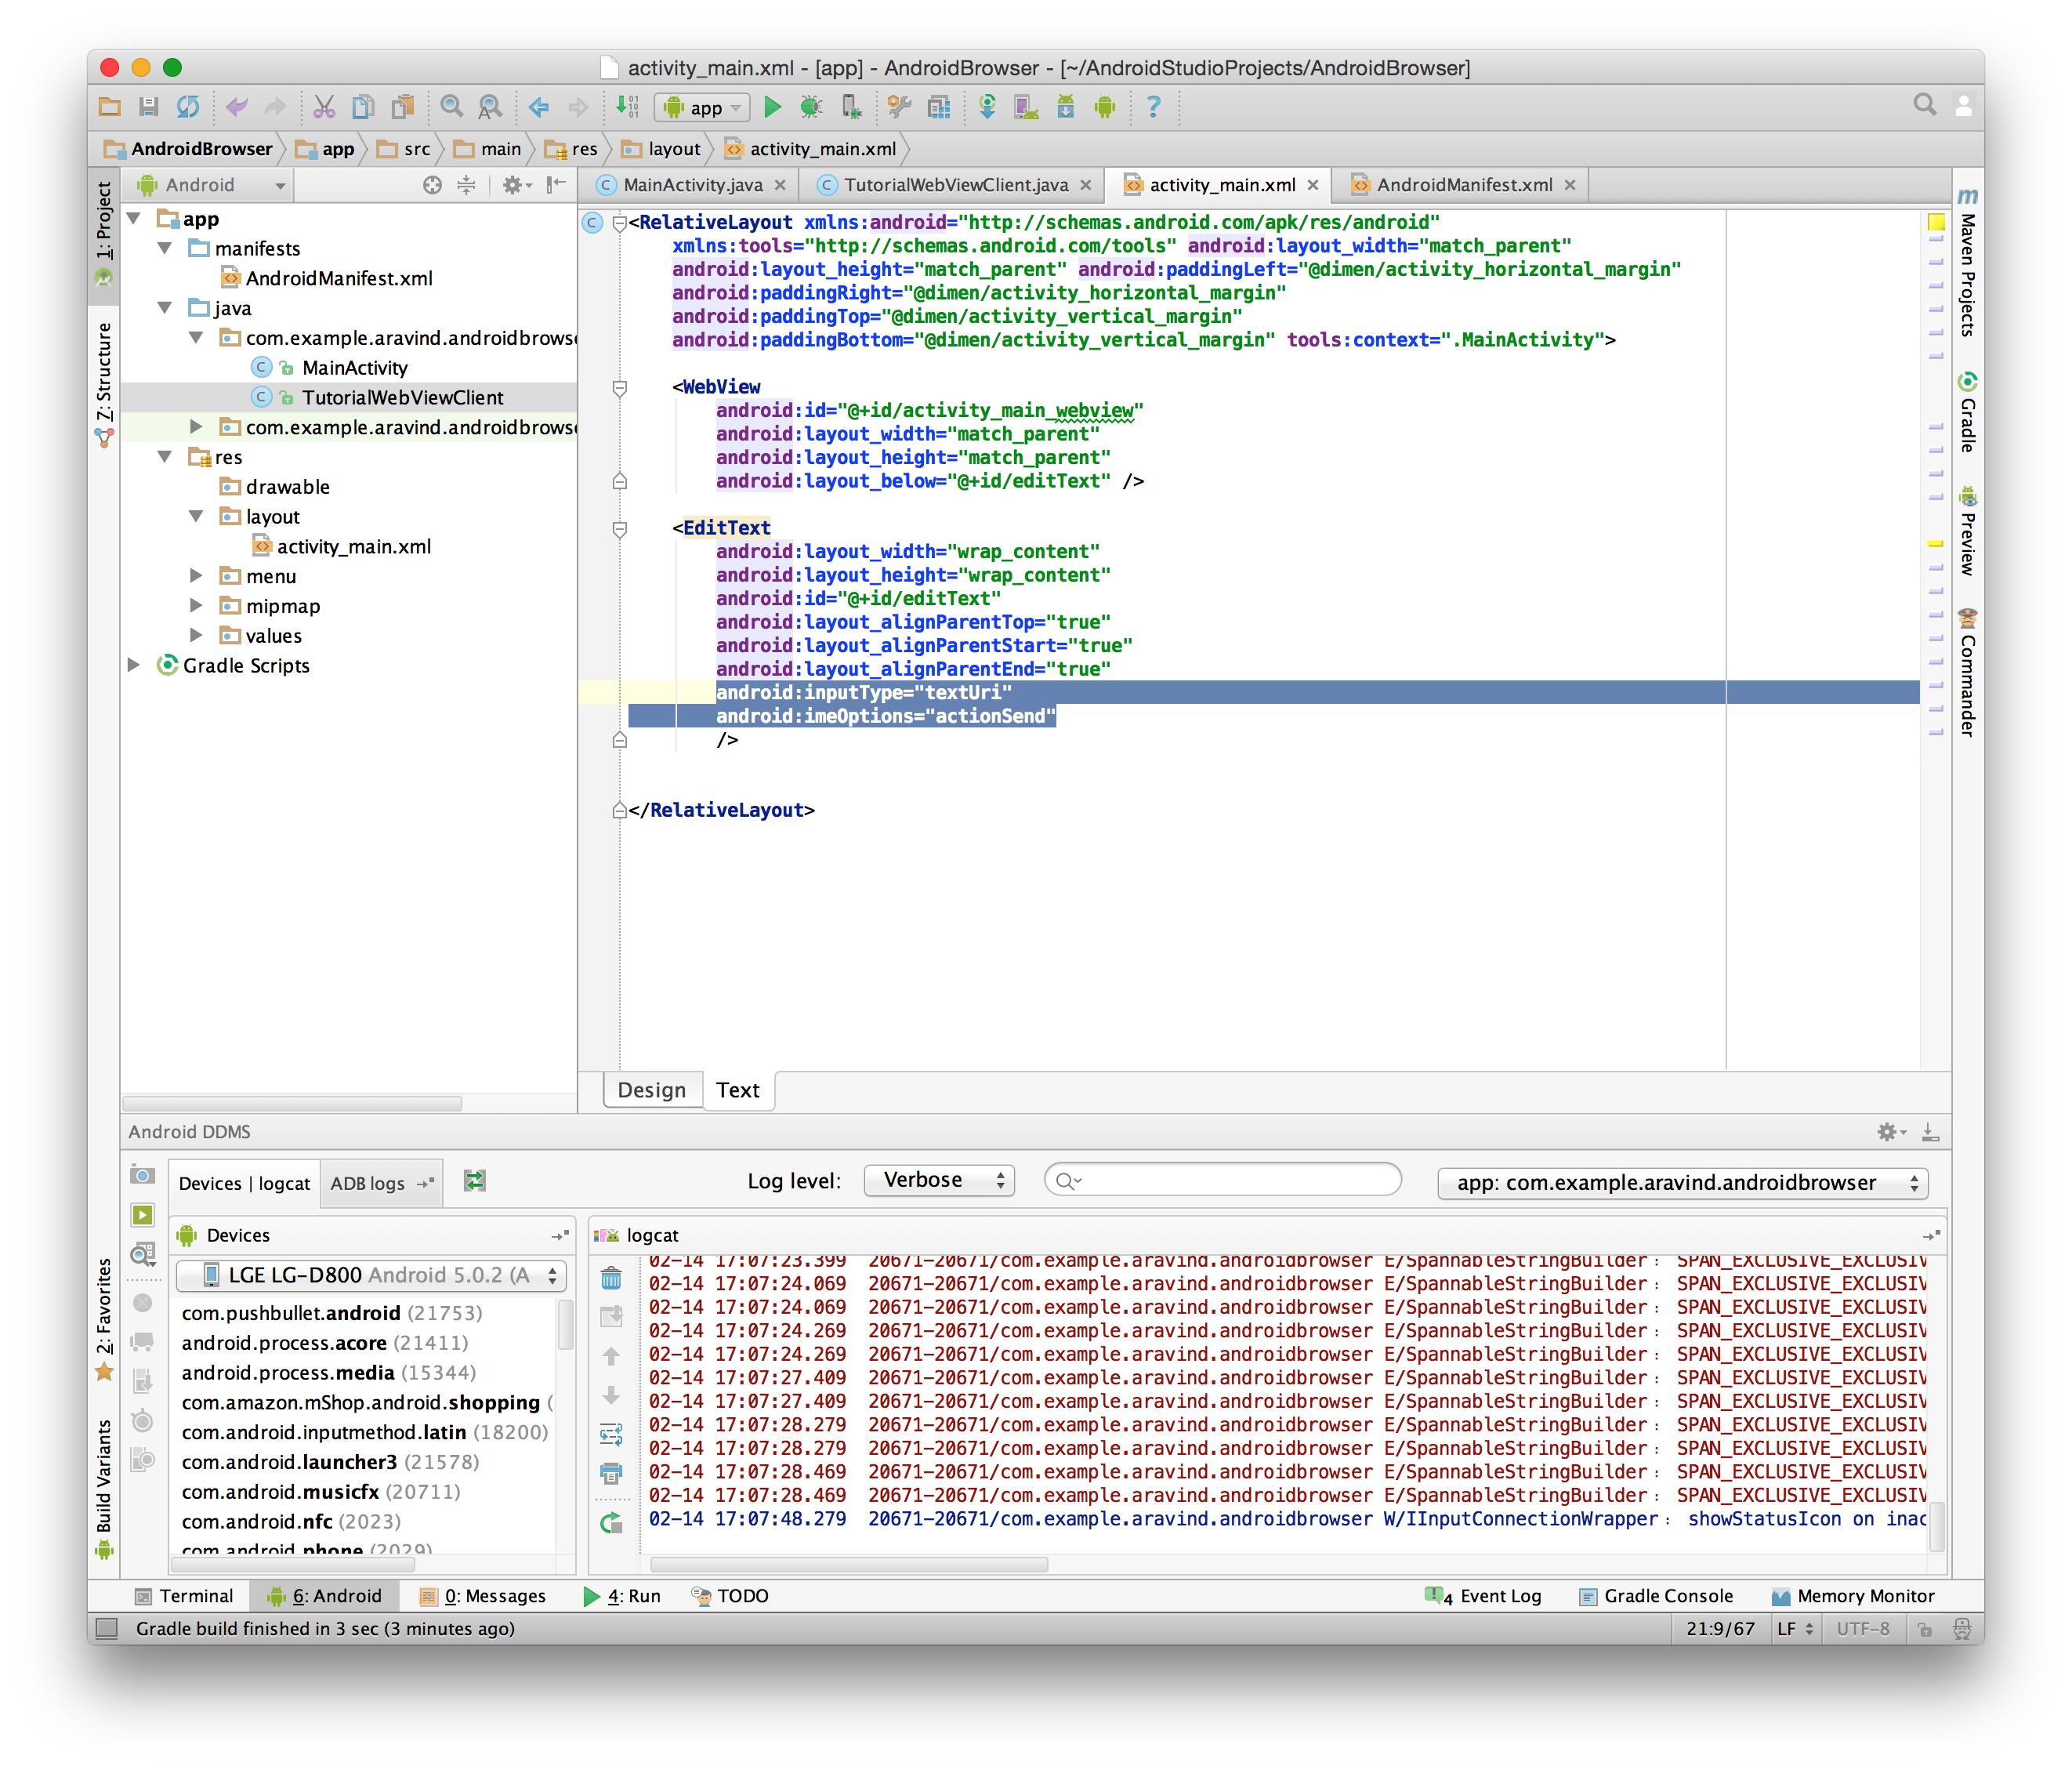2072x1770 pixels.
Task: Toggle soft wraps in logcat
Action: tap(611, 1434)
